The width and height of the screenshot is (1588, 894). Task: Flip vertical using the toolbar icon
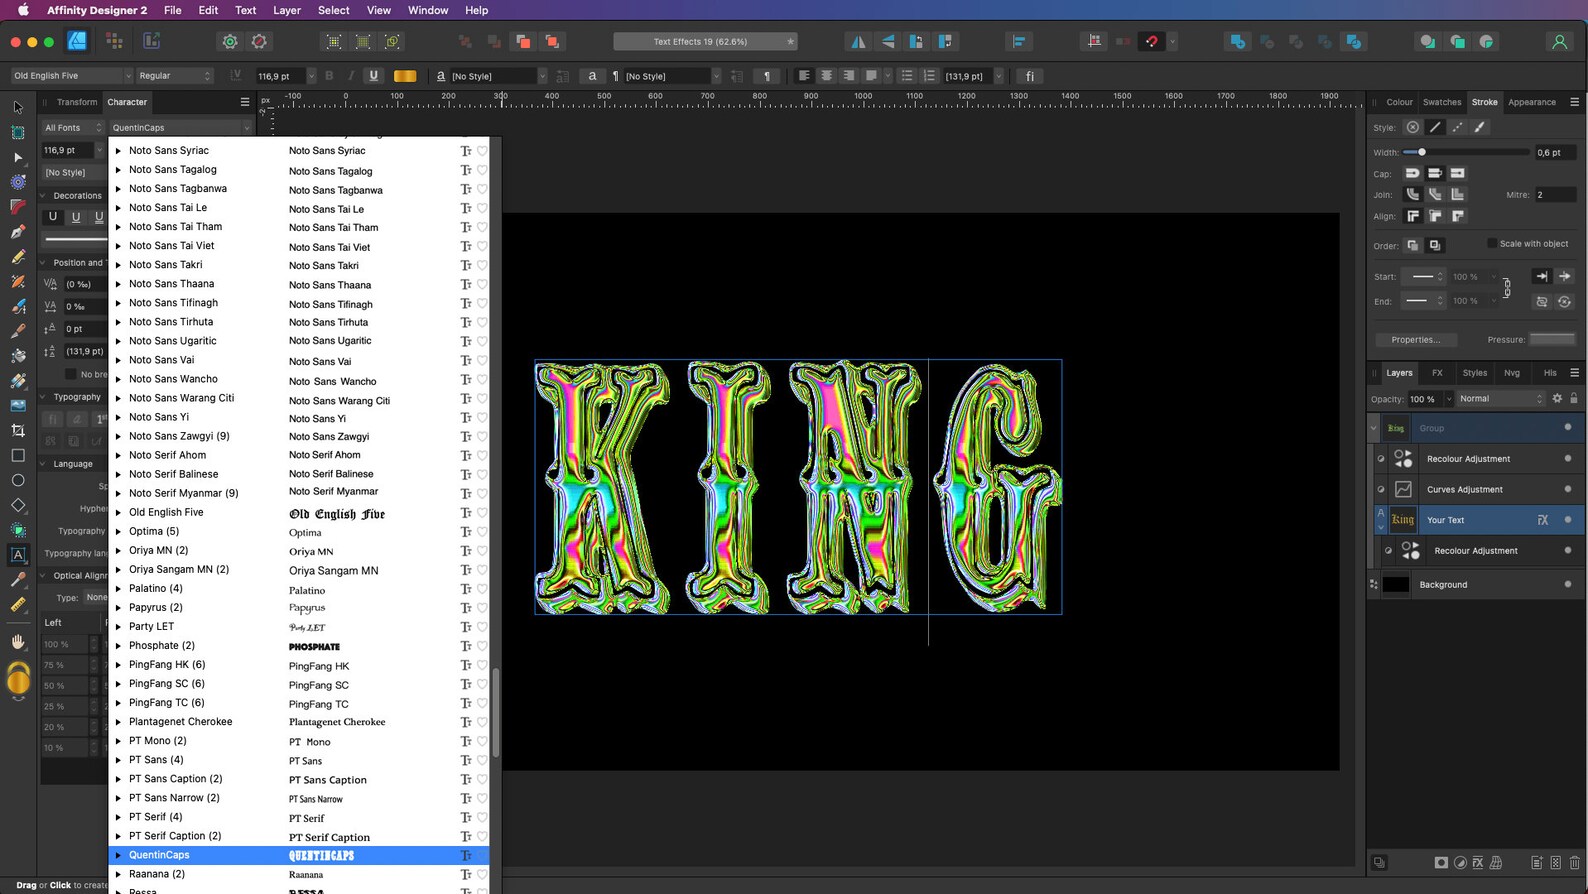pyautogui.click(x=888, y=41)
